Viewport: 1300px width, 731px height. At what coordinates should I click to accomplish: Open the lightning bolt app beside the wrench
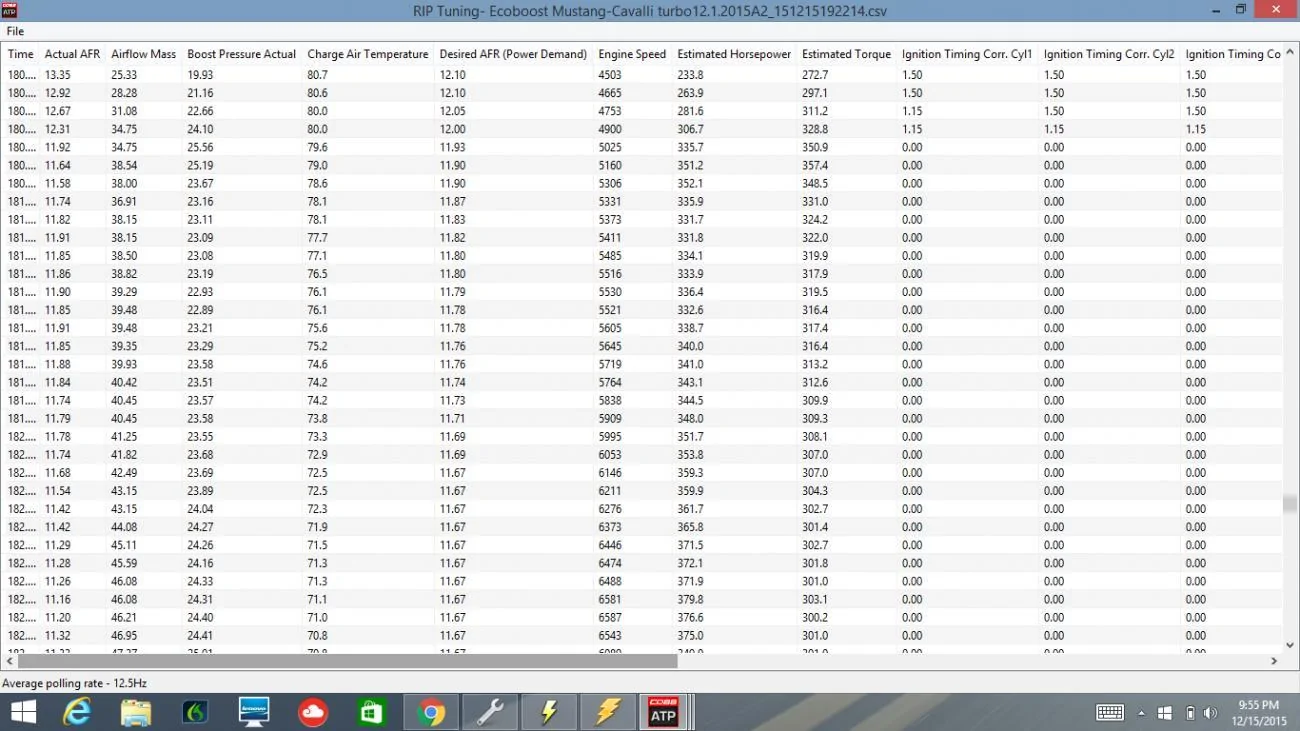pyautogui.click(x=549, y=712)
